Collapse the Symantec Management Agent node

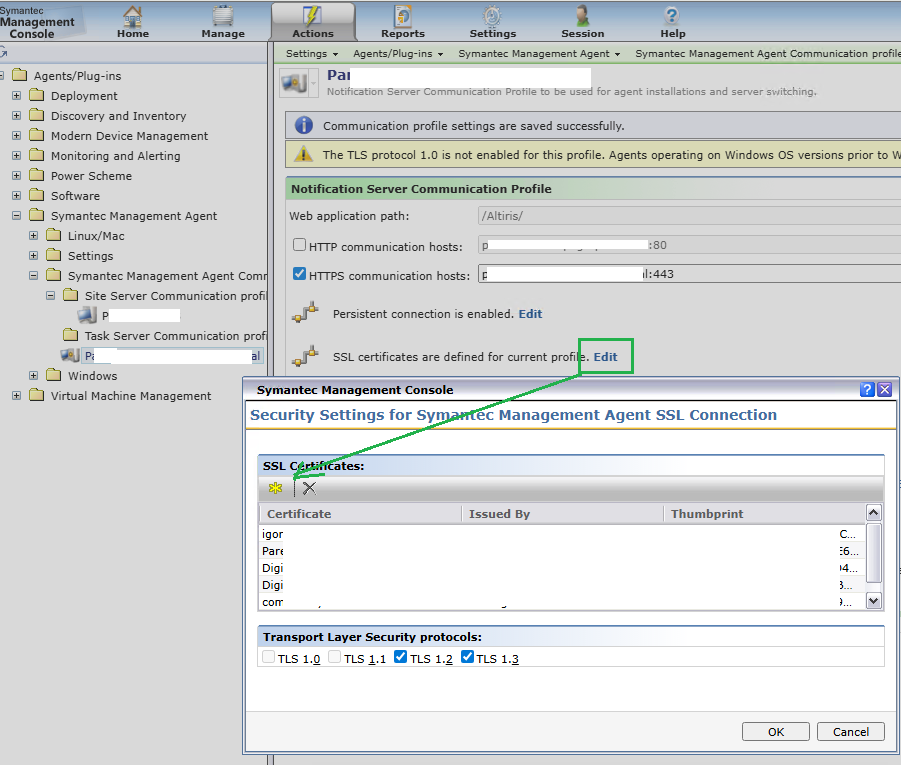click(x=17, y=216)
